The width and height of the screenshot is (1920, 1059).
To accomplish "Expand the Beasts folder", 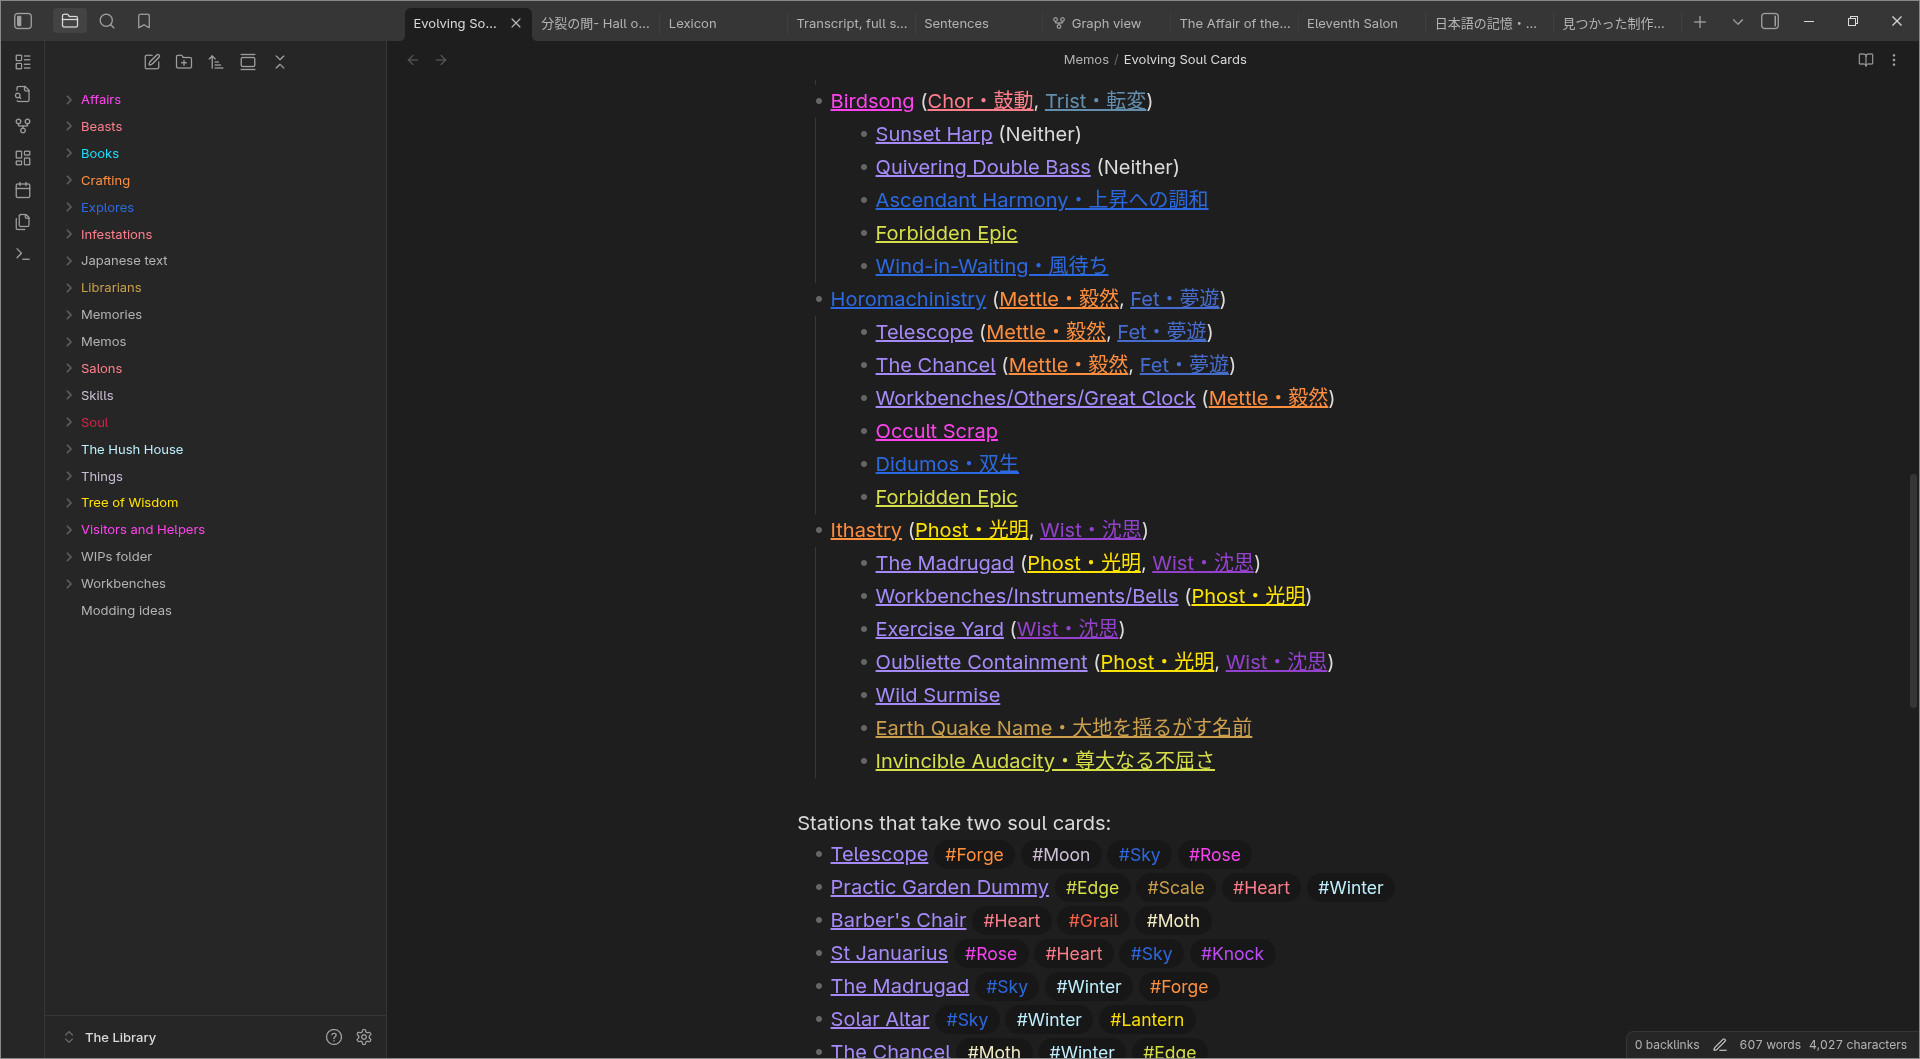I will [x=101, y=127].
